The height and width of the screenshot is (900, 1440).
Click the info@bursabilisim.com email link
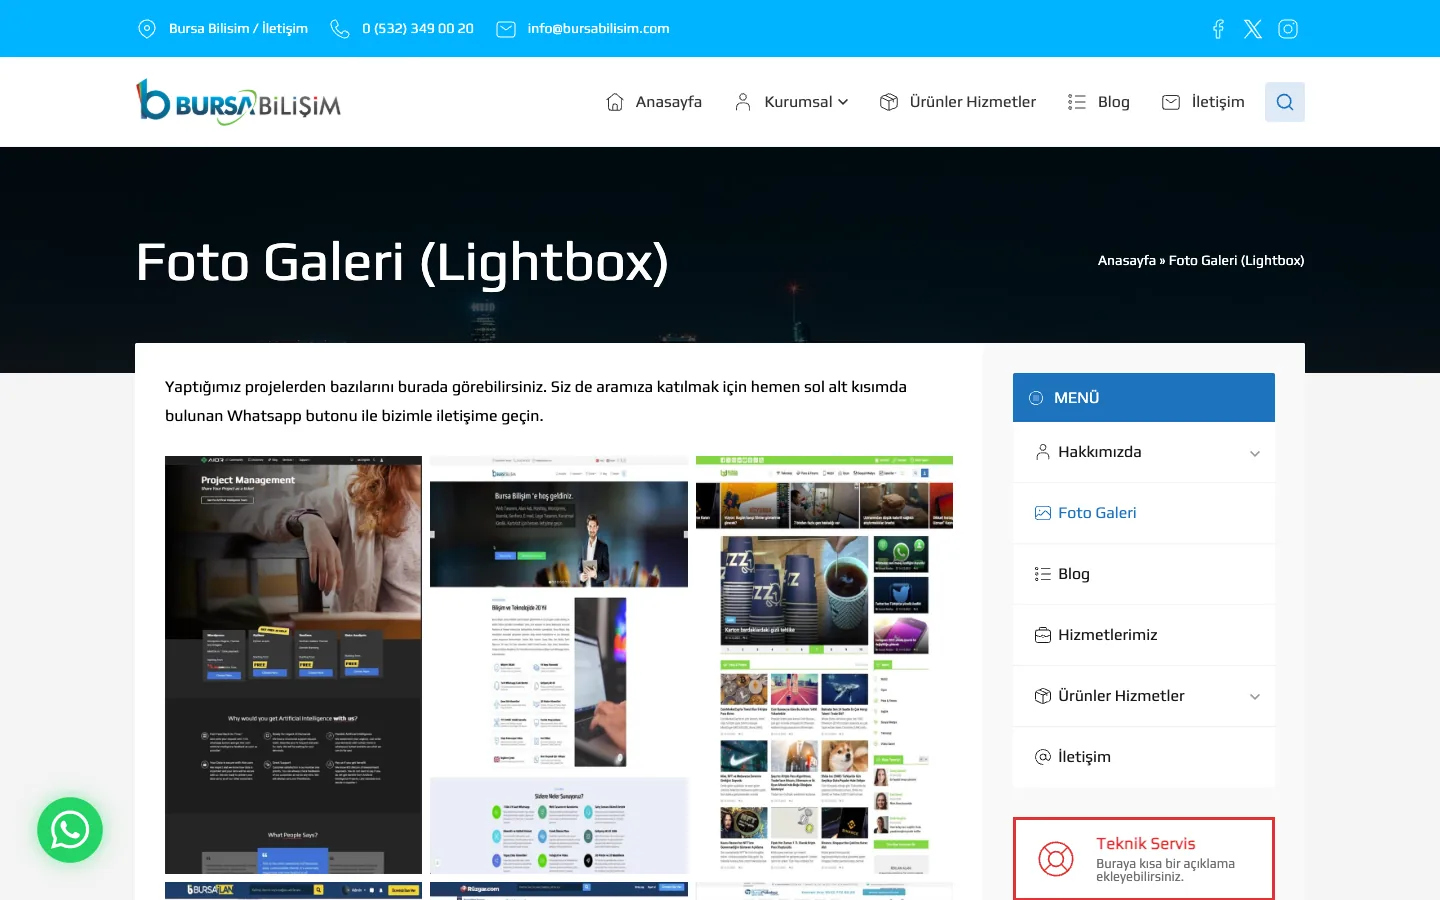(x=599, y=29)
